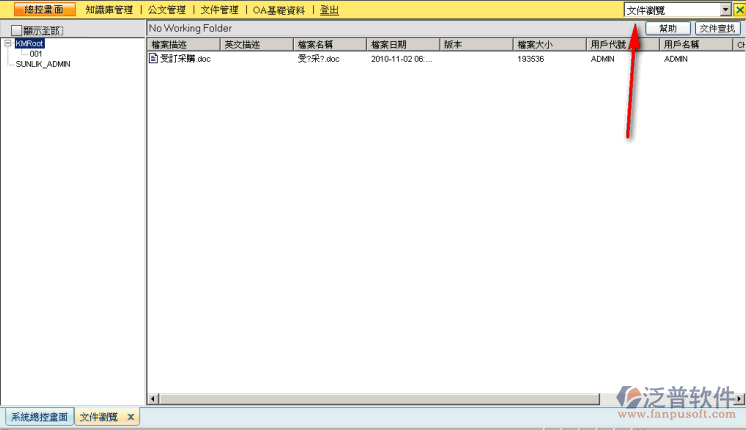Open the 公文管理 menu
Screen dimensions: 746x430
167,10
